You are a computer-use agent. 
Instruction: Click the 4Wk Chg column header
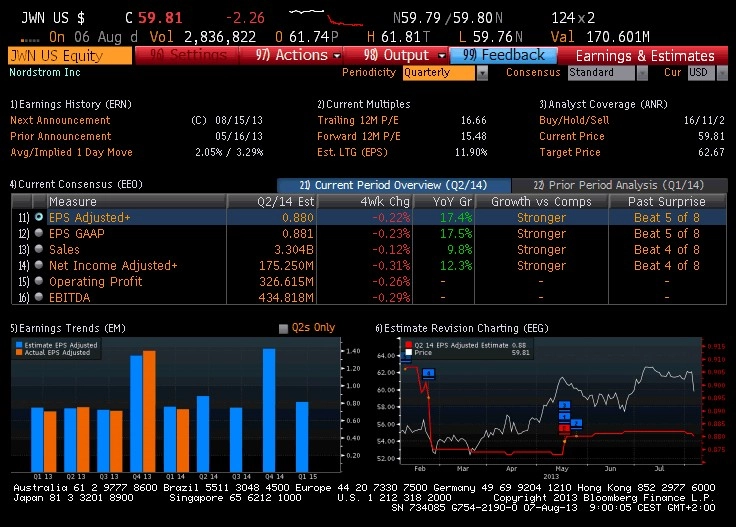[365, 201]
